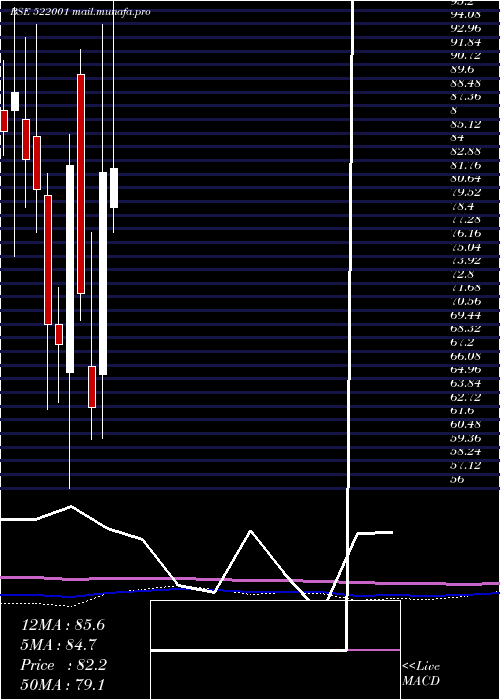Click the 71.68 price axis label

(x=466, y=288)
